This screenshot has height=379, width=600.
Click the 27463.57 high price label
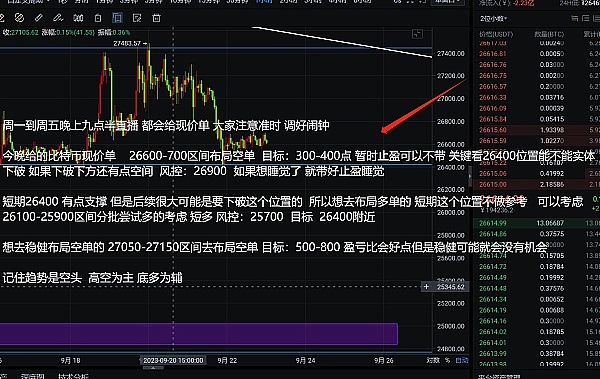[x=127, y=44]
